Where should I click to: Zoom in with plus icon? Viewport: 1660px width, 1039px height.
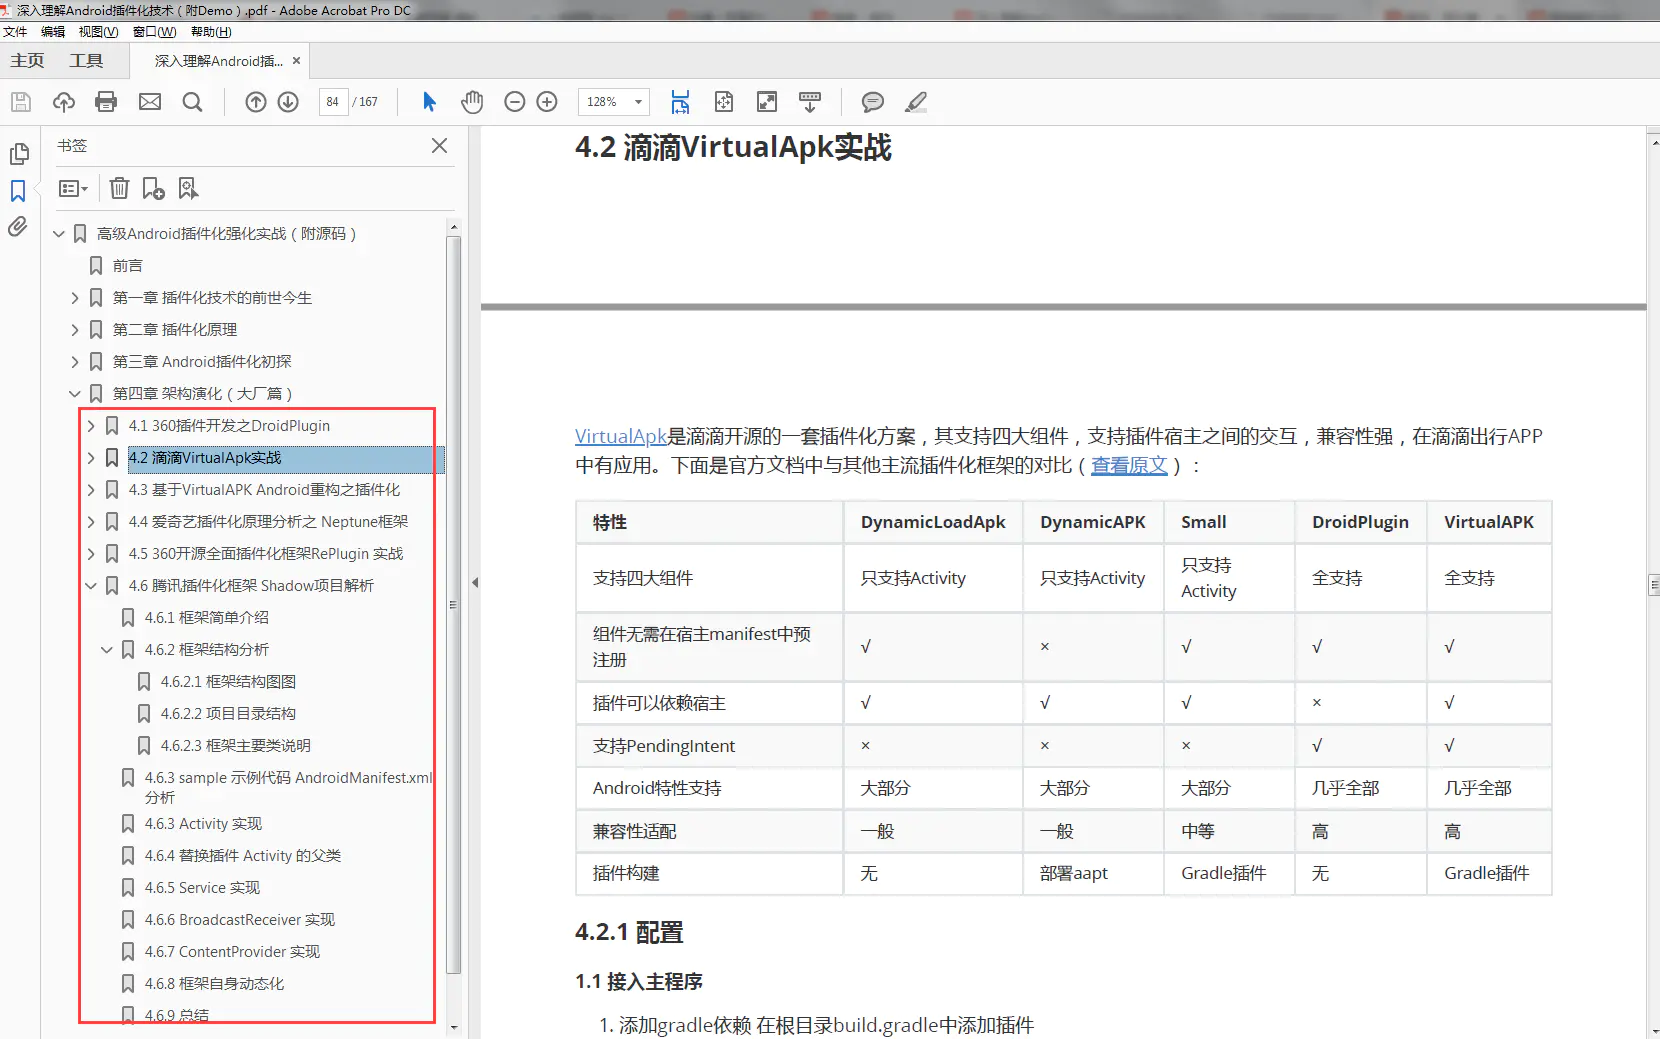click(x=547, y=102)
